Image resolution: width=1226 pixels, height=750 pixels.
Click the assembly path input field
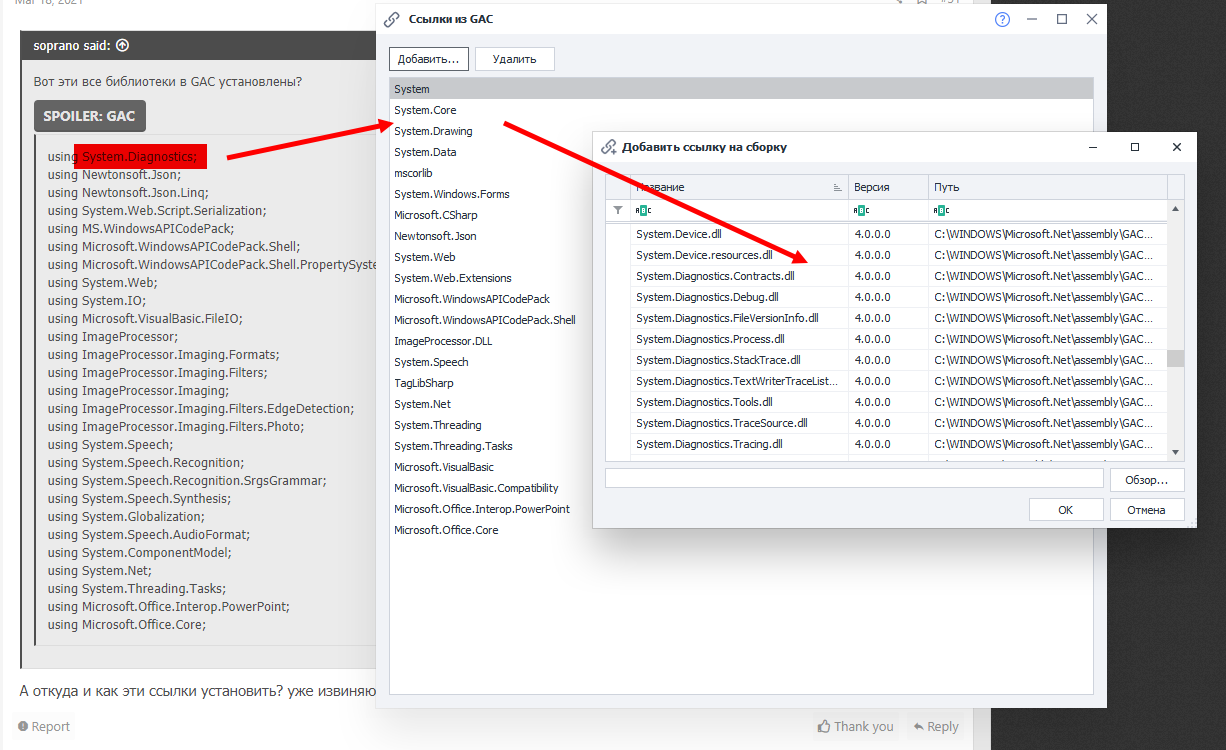click(854, 479)
